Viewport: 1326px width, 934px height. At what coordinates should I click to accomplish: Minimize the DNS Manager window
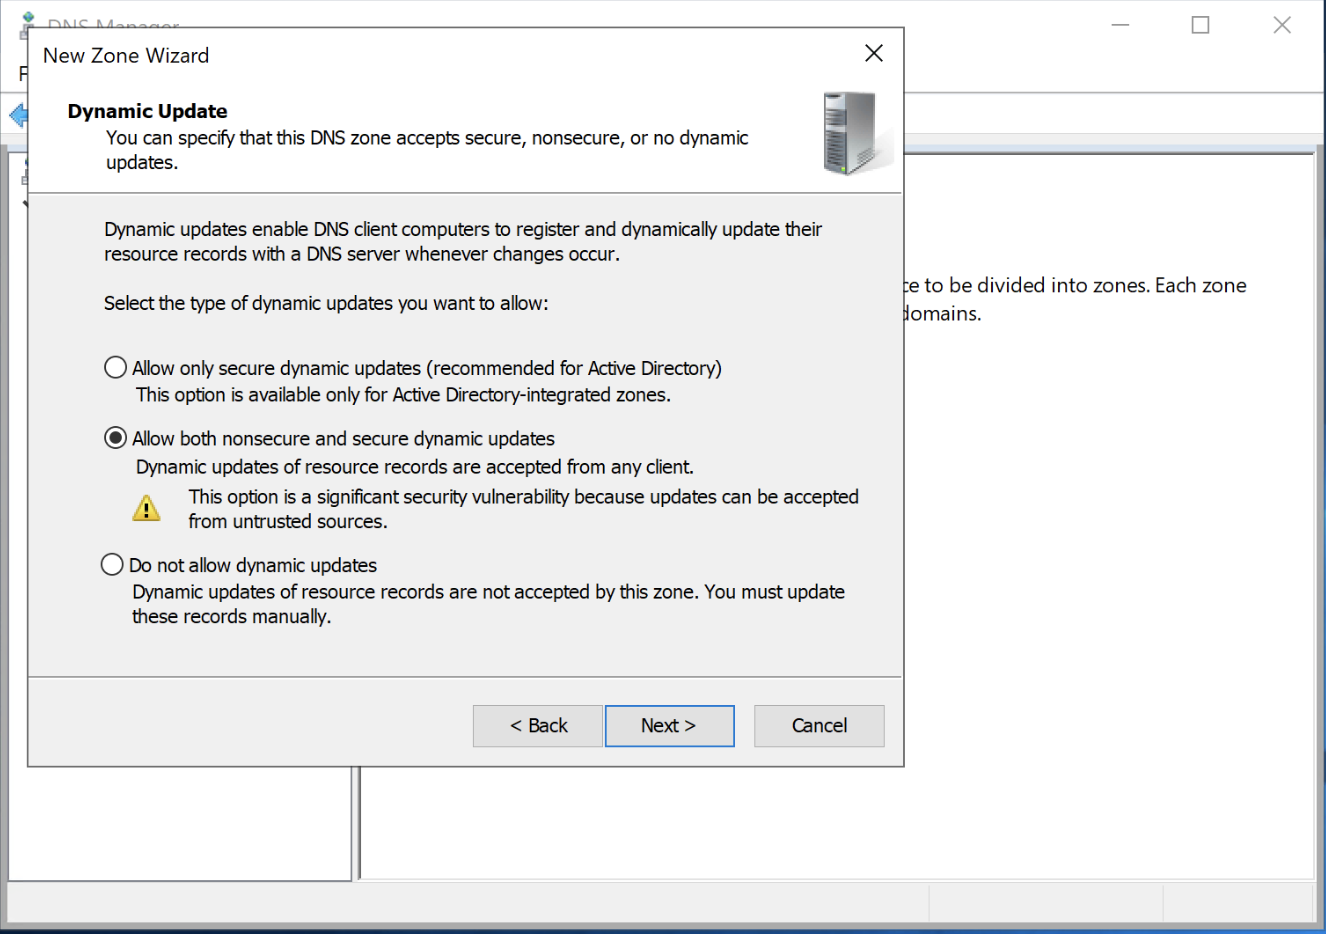1120,25
